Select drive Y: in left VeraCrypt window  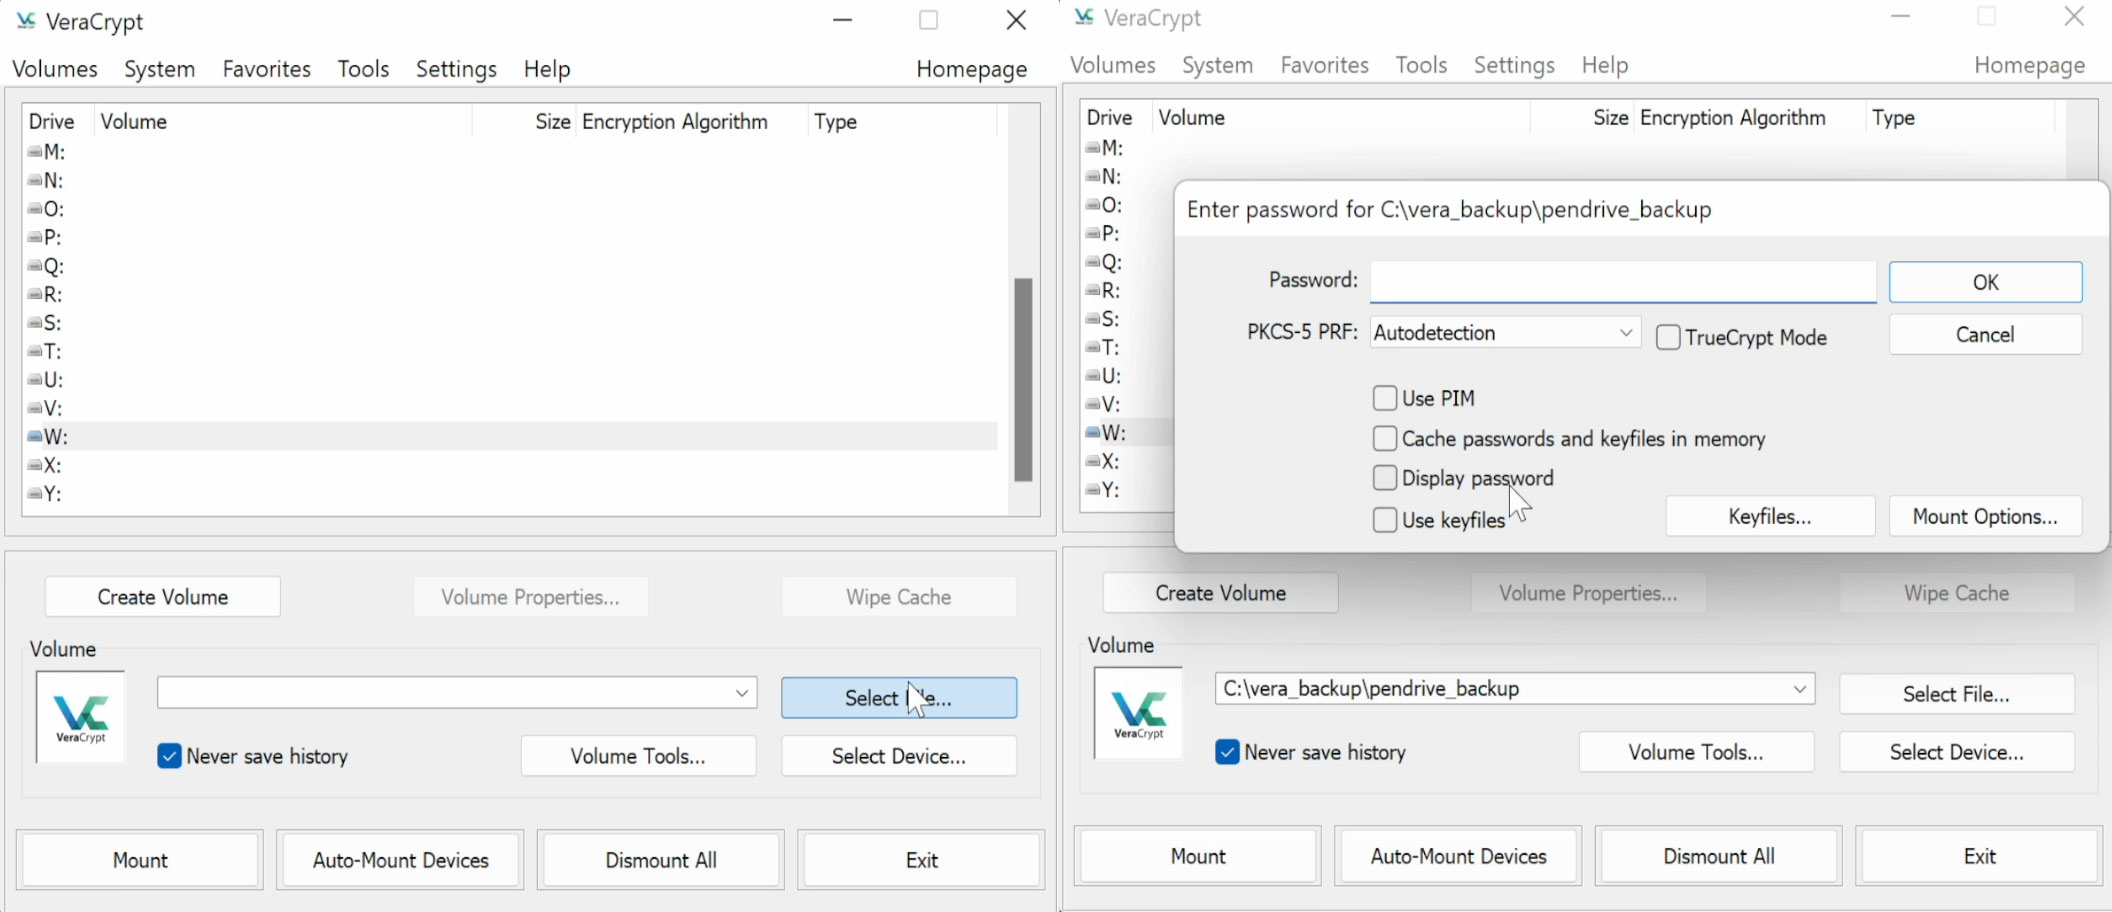coord(45,494)
